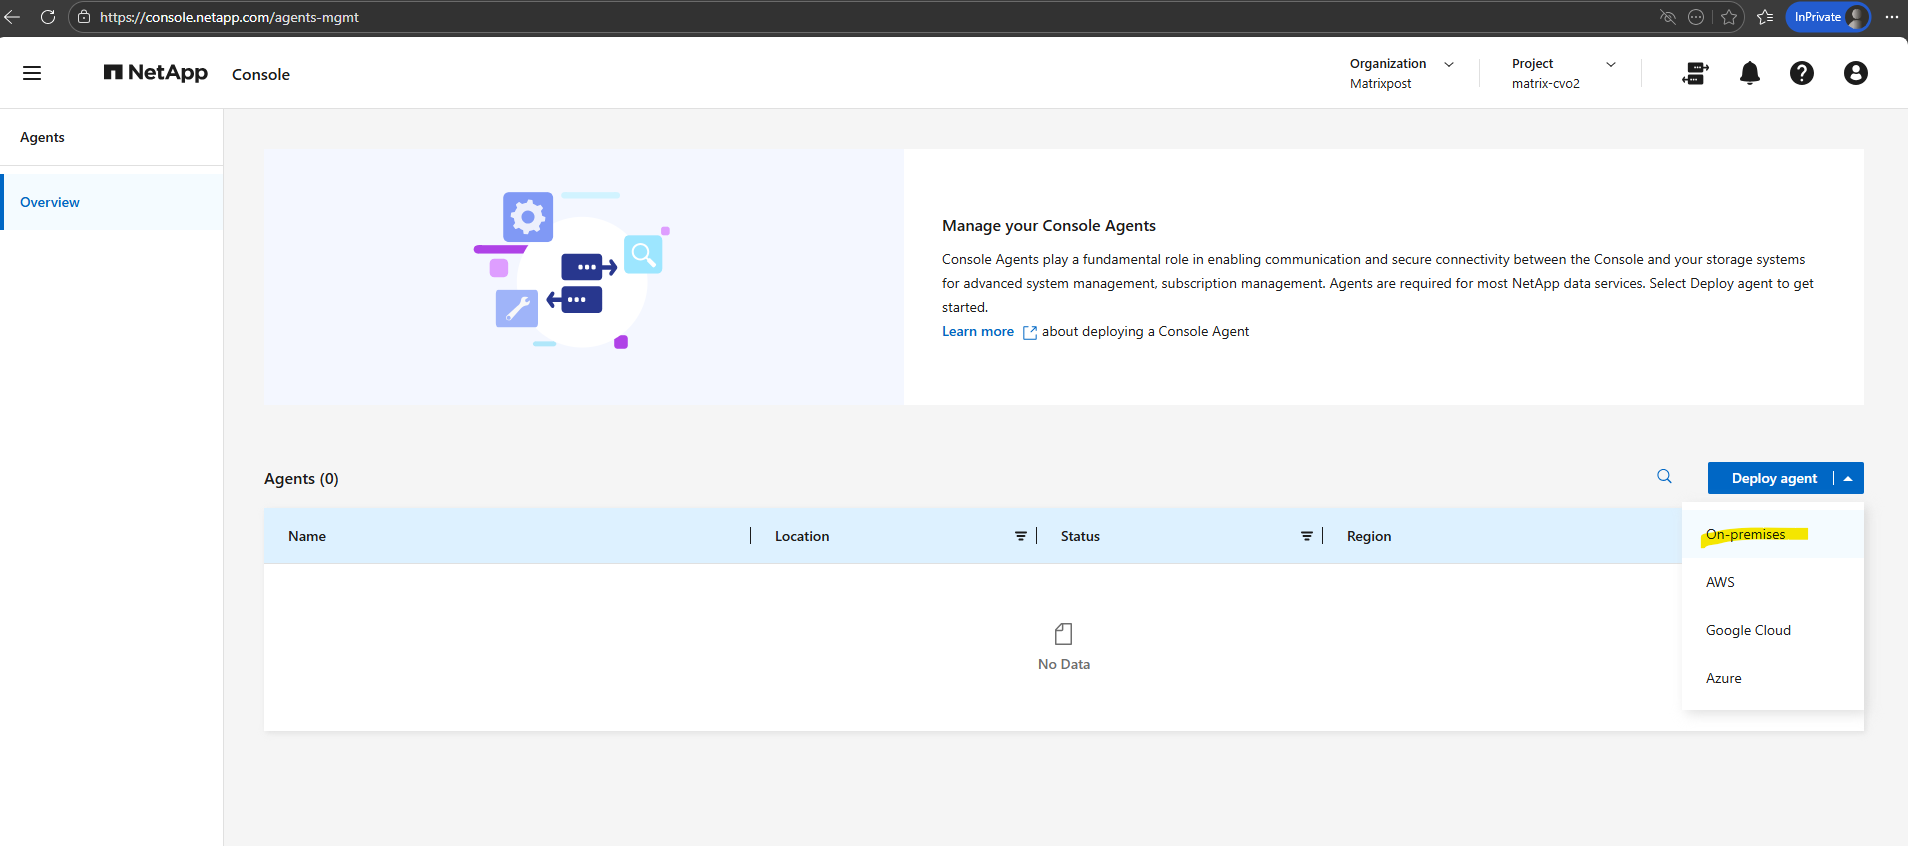This screenshot has width=1908, height=846.
Task: Click the NetApp logo
Action: (156, 73)
